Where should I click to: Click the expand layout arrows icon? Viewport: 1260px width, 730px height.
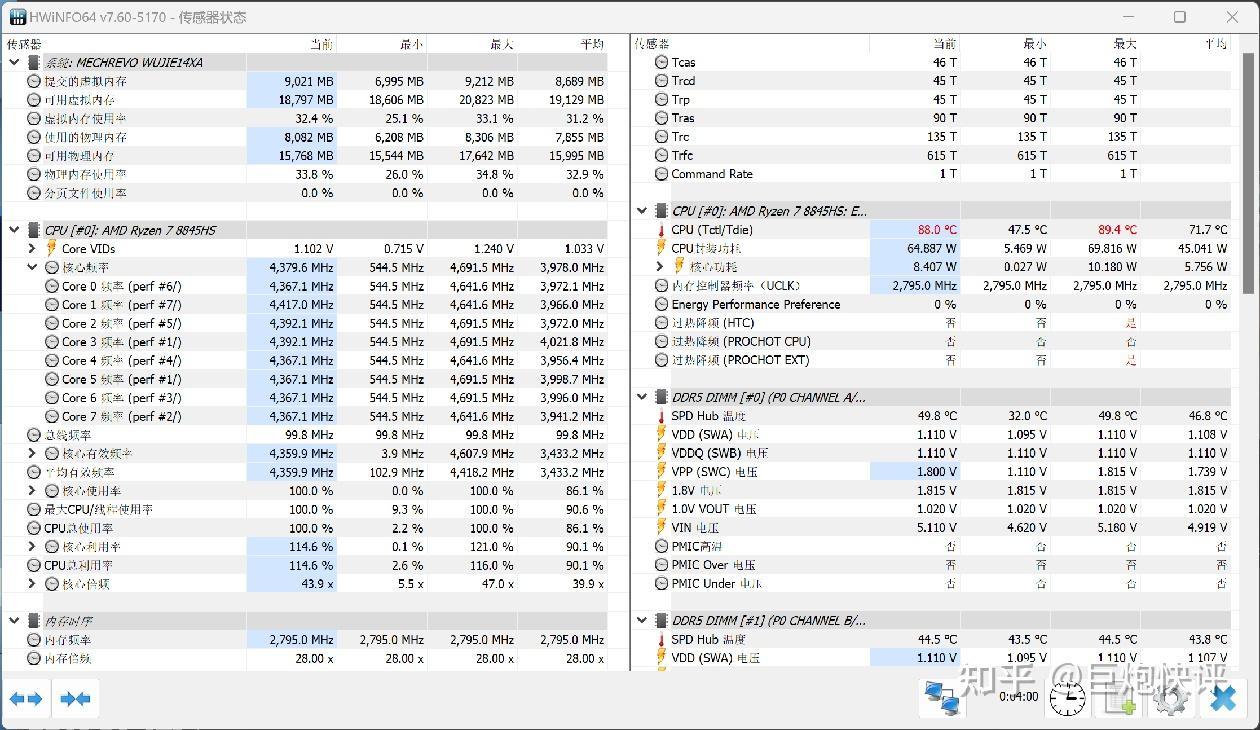(x=26, y=698)
